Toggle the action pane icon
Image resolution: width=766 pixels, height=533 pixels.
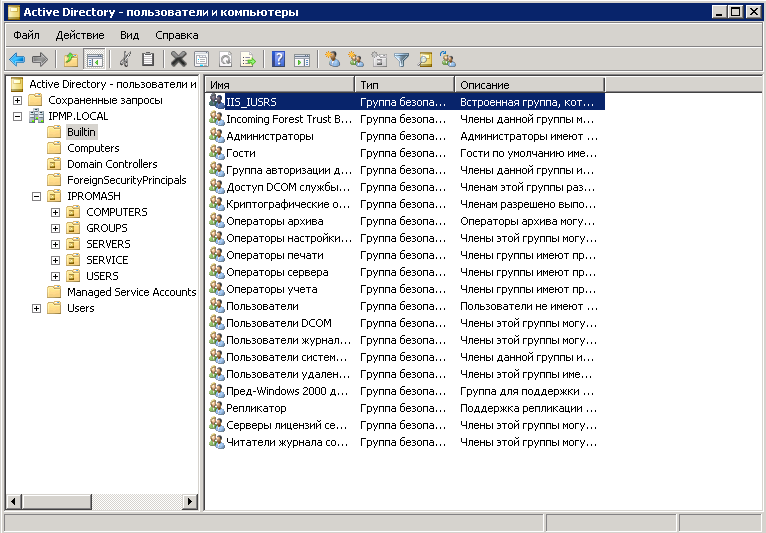coord(302,60)
